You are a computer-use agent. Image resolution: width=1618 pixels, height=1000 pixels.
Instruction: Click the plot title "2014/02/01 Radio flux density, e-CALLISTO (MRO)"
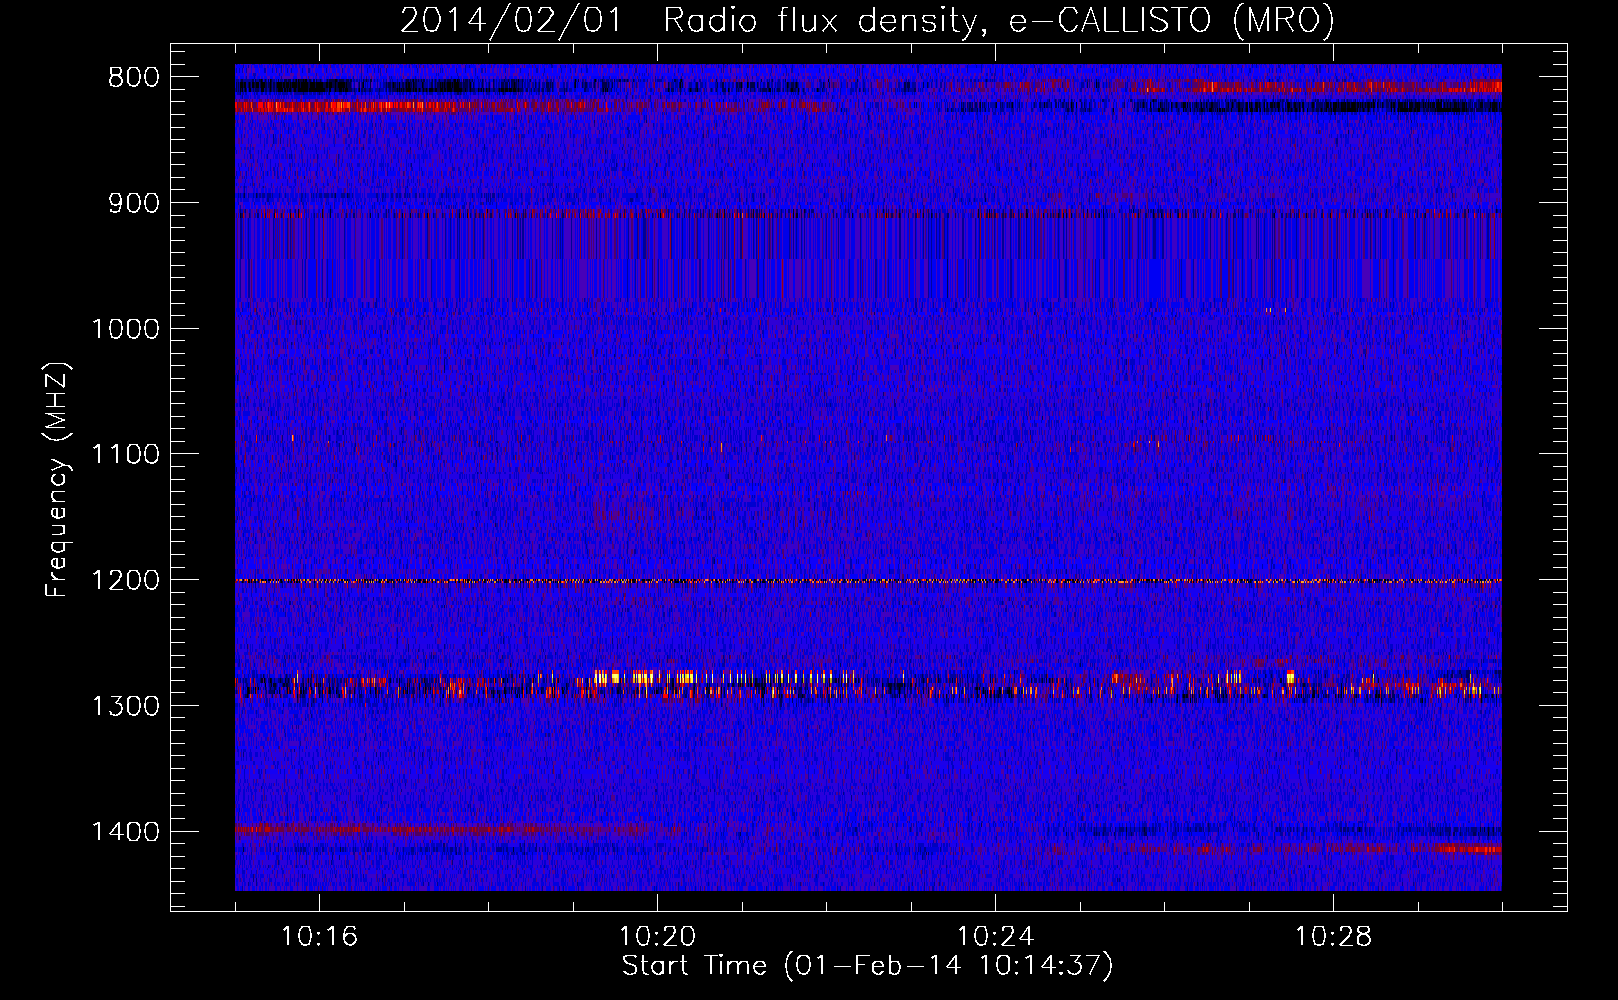(x=867, y=20)
